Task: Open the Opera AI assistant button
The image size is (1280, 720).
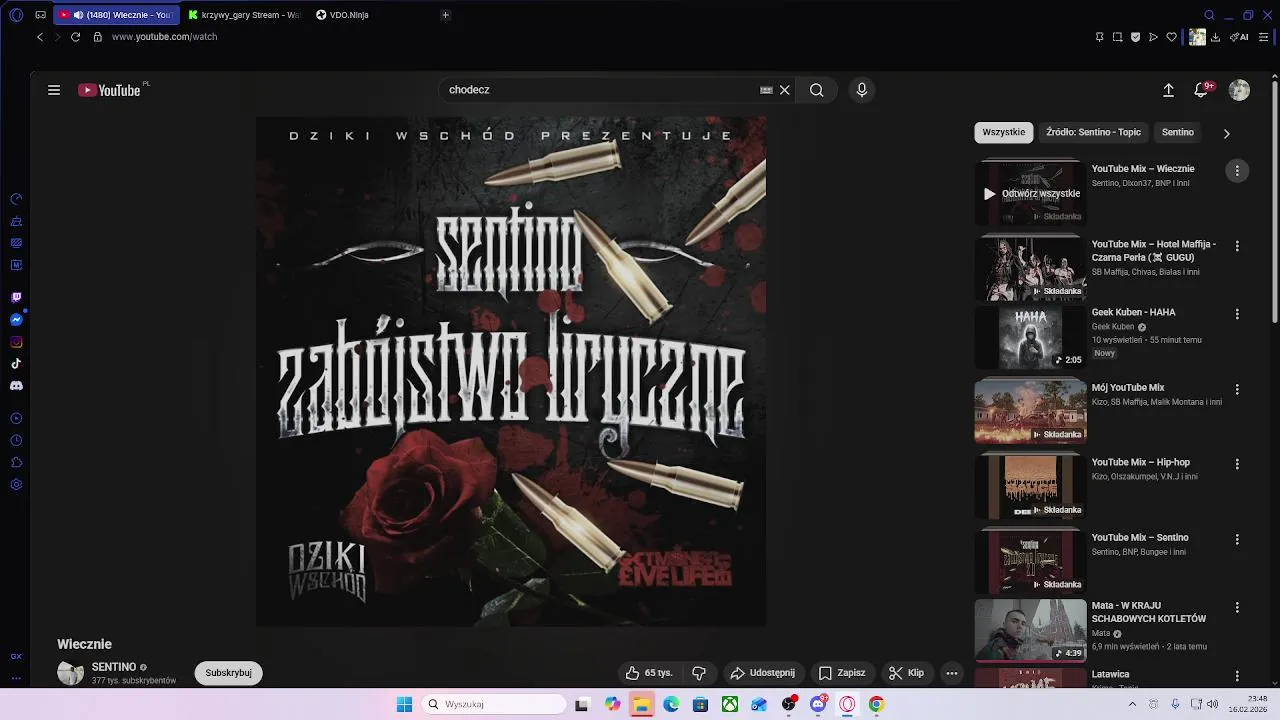Action: click(1239, 37)
